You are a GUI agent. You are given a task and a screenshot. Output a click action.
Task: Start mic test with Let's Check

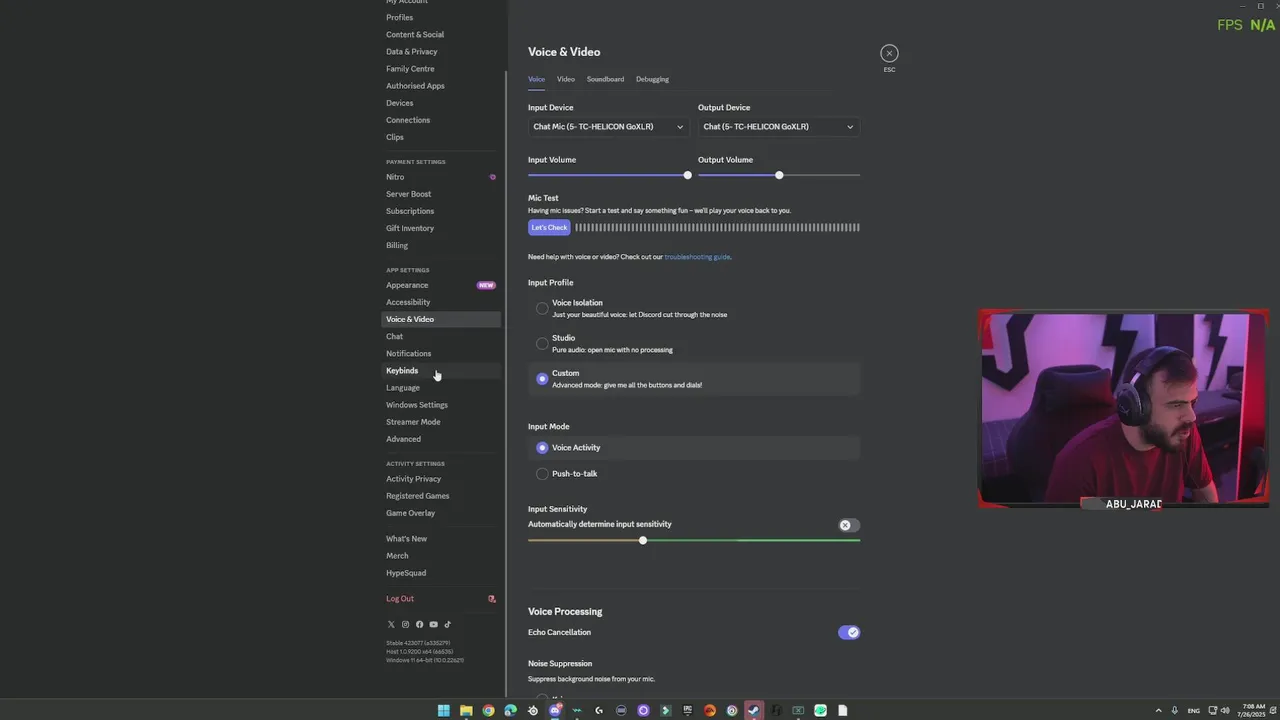549,228
